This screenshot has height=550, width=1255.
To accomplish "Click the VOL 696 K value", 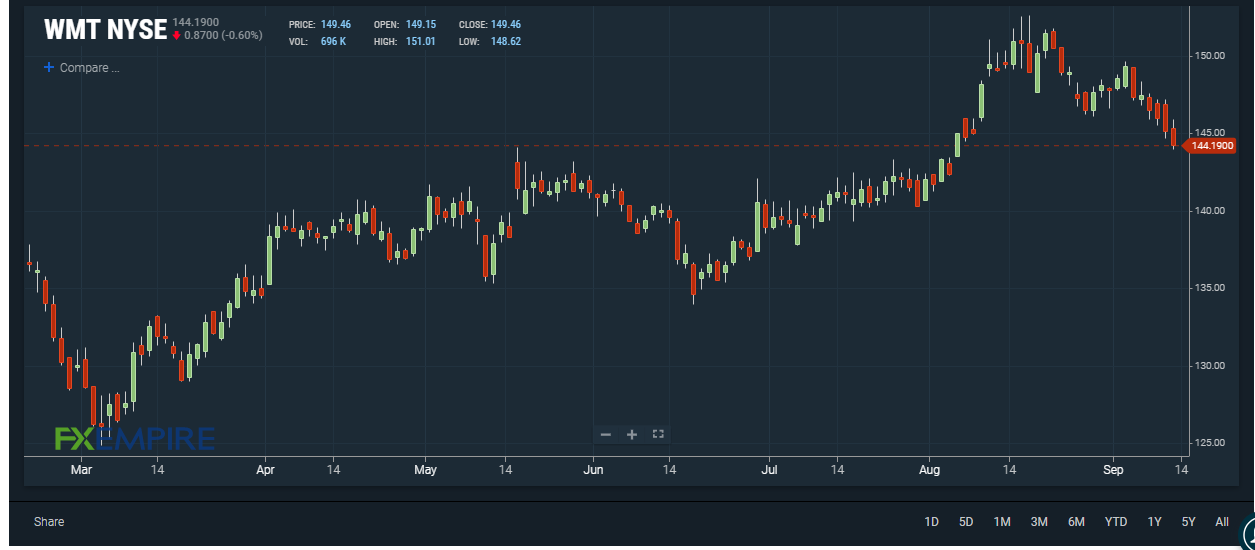I will [x=334, y=42].
